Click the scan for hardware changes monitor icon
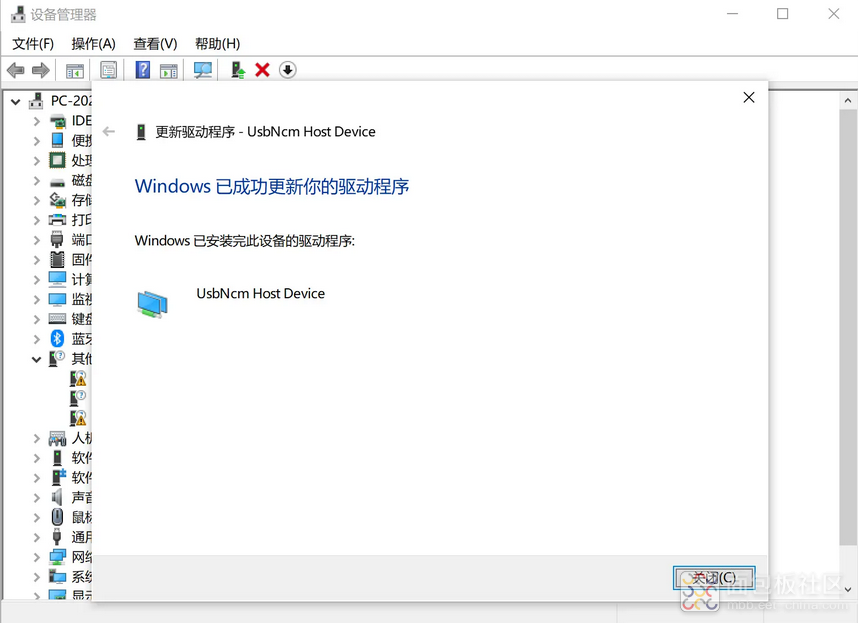 pyautogui.click(x=203, y=70)
